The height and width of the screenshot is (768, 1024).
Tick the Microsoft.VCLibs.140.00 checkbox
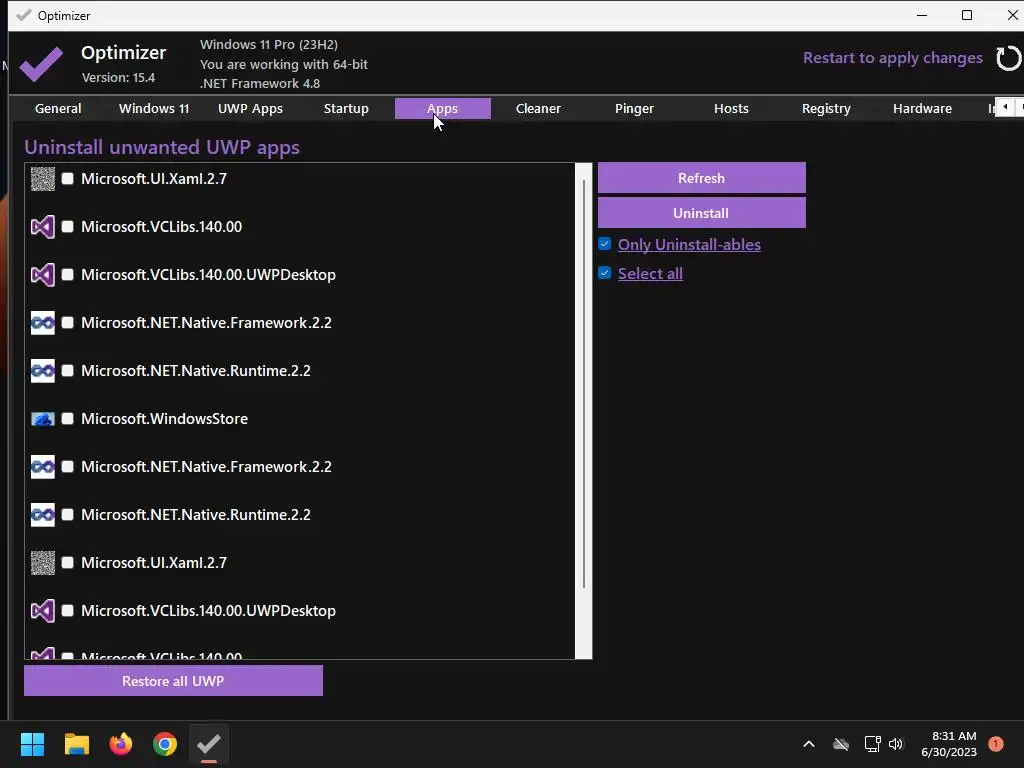coord(67,227)
